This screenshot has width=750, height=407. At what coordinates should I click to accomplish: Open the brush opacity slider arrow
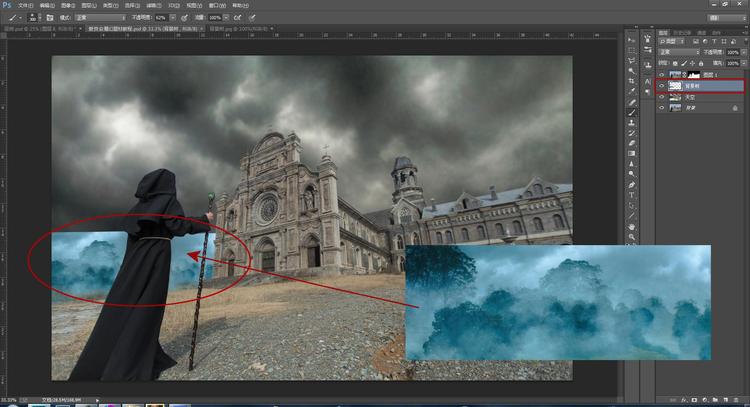[173, 18]
